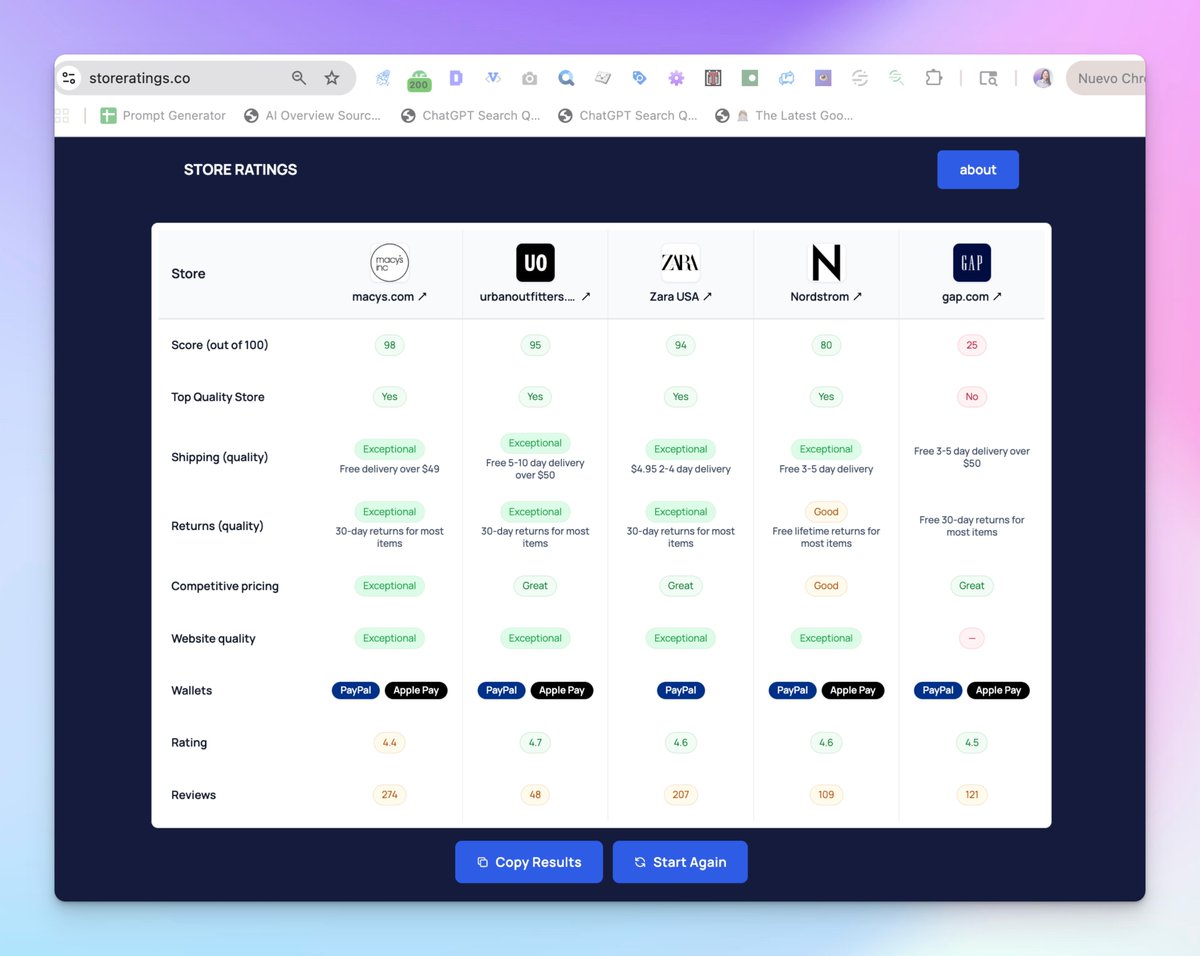Click gap.com's red dash website quality badge

coord(972,638)
